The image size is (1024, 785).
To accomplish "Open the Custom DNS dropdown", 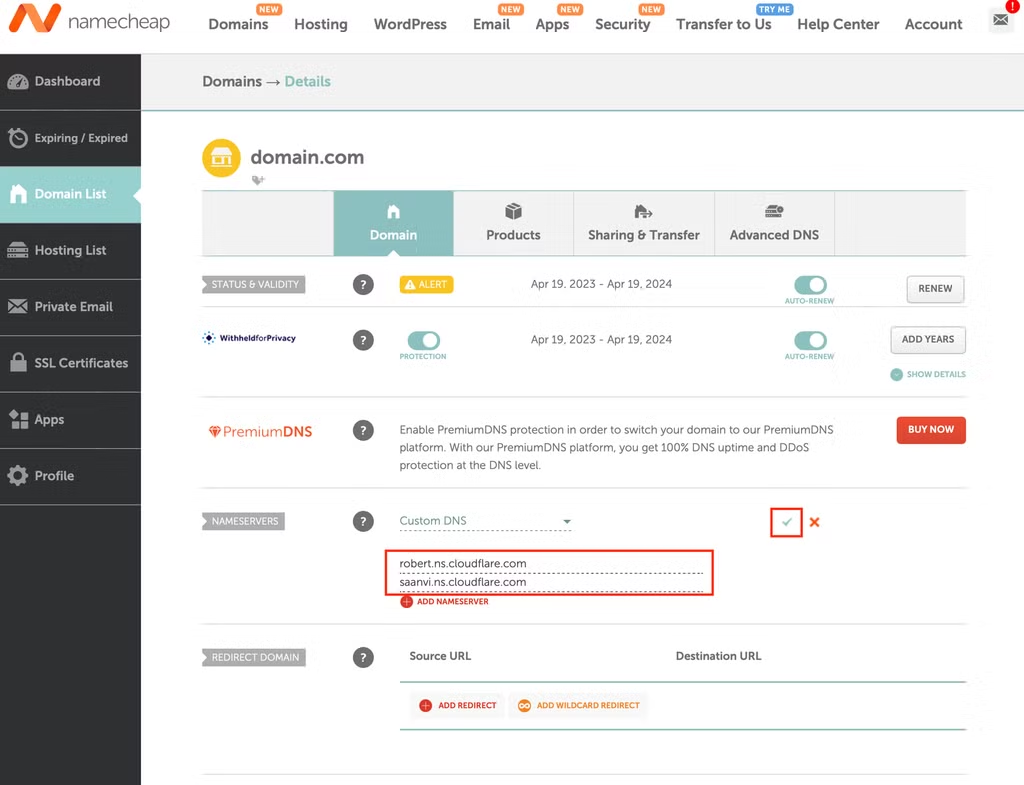I will point(485,521).
